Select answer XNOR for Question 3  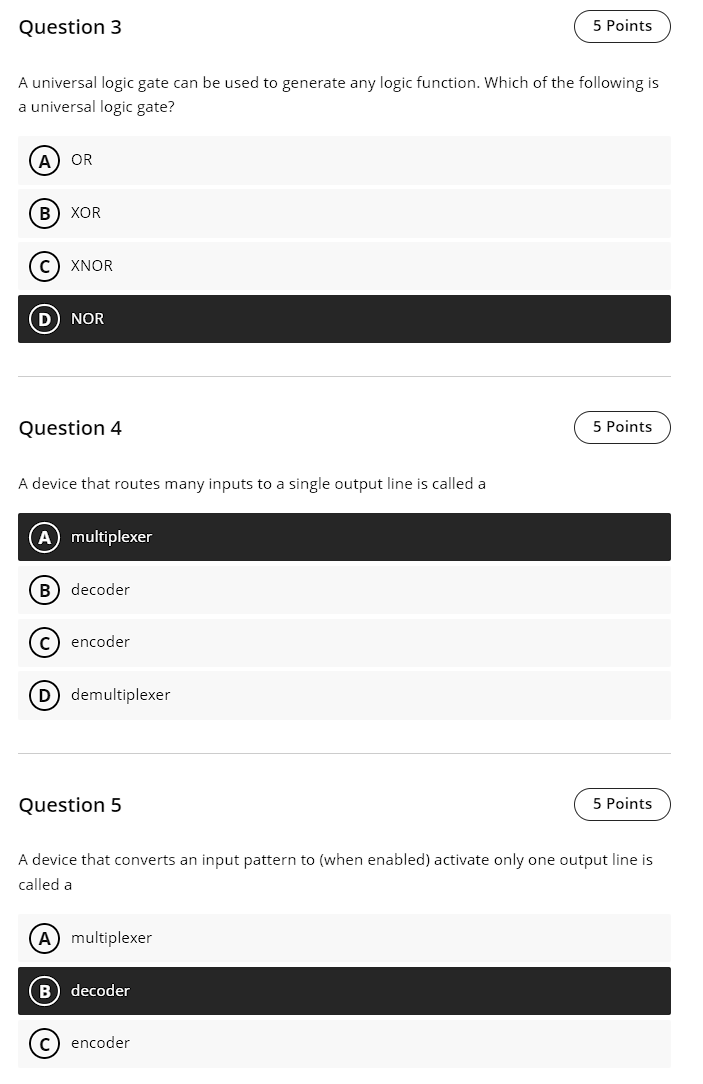tap(344, 266)
